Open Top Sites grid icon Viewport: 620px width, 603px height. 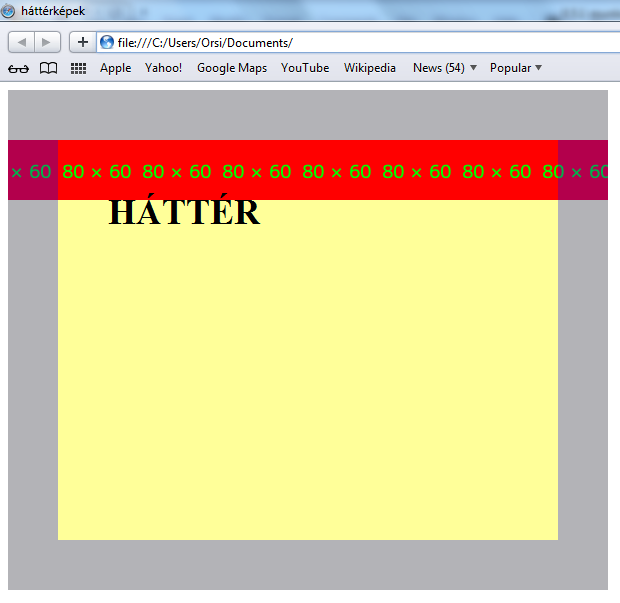[78, 68]
